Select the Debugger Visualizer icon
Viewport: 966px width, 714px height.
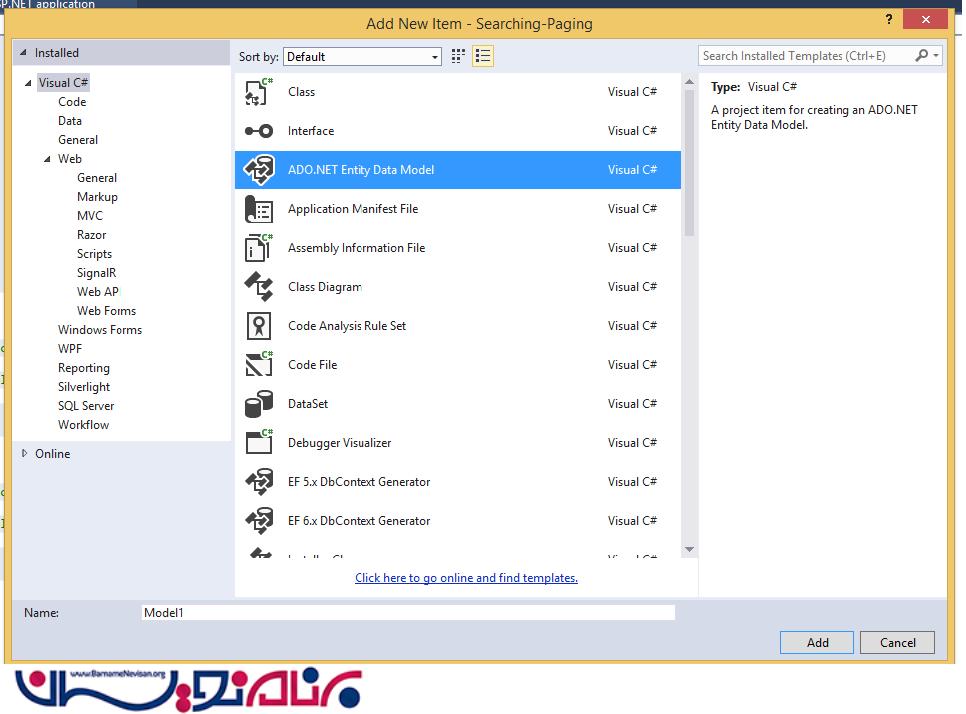coord(259,443)
